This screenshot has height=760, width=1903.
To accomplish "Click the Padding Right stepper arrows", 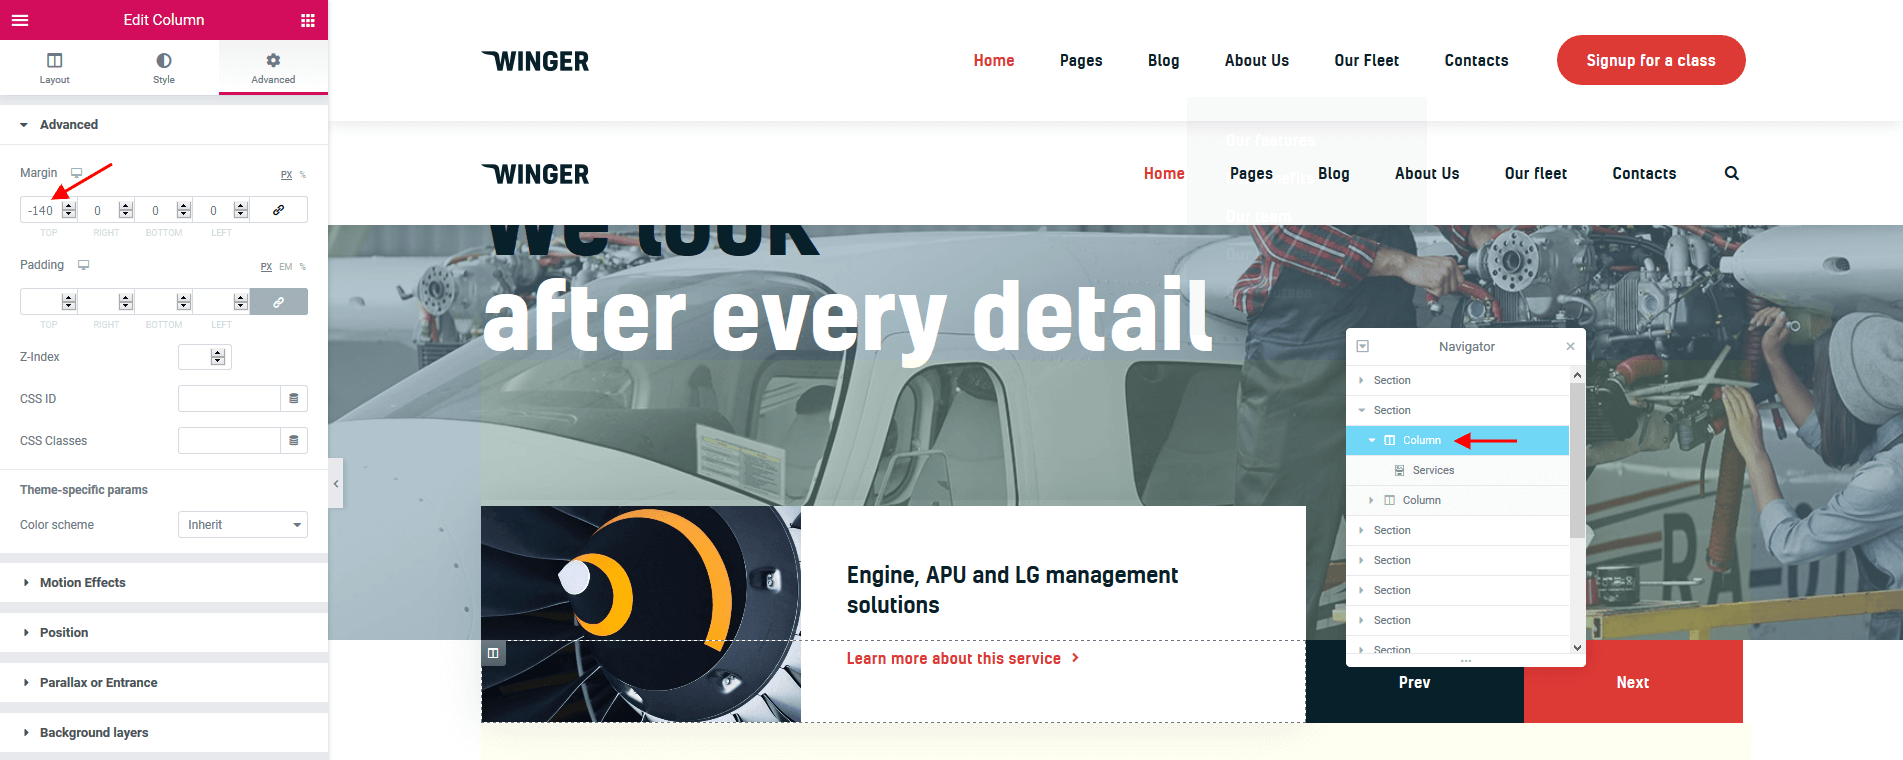I will (x=126, y=302).
